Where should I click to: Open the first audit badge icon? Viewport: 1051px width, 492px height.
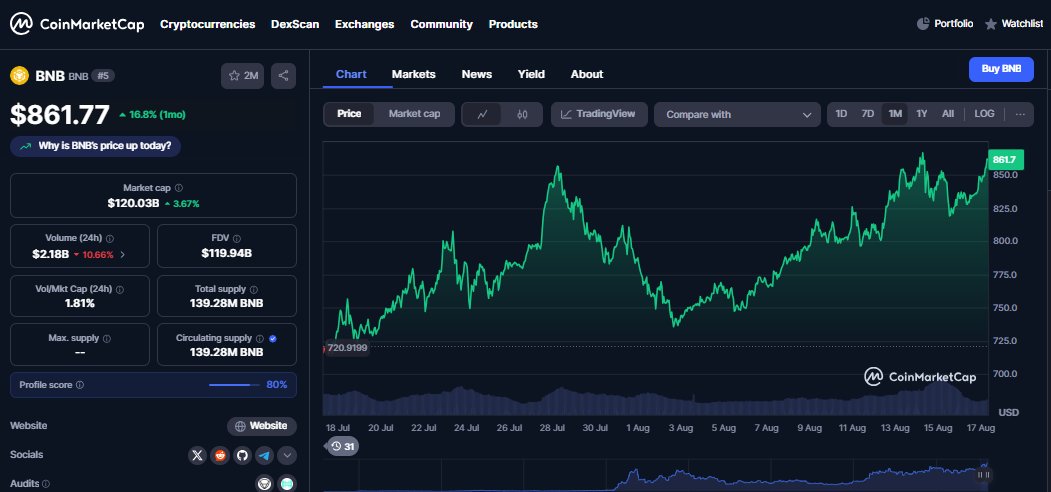265,483
